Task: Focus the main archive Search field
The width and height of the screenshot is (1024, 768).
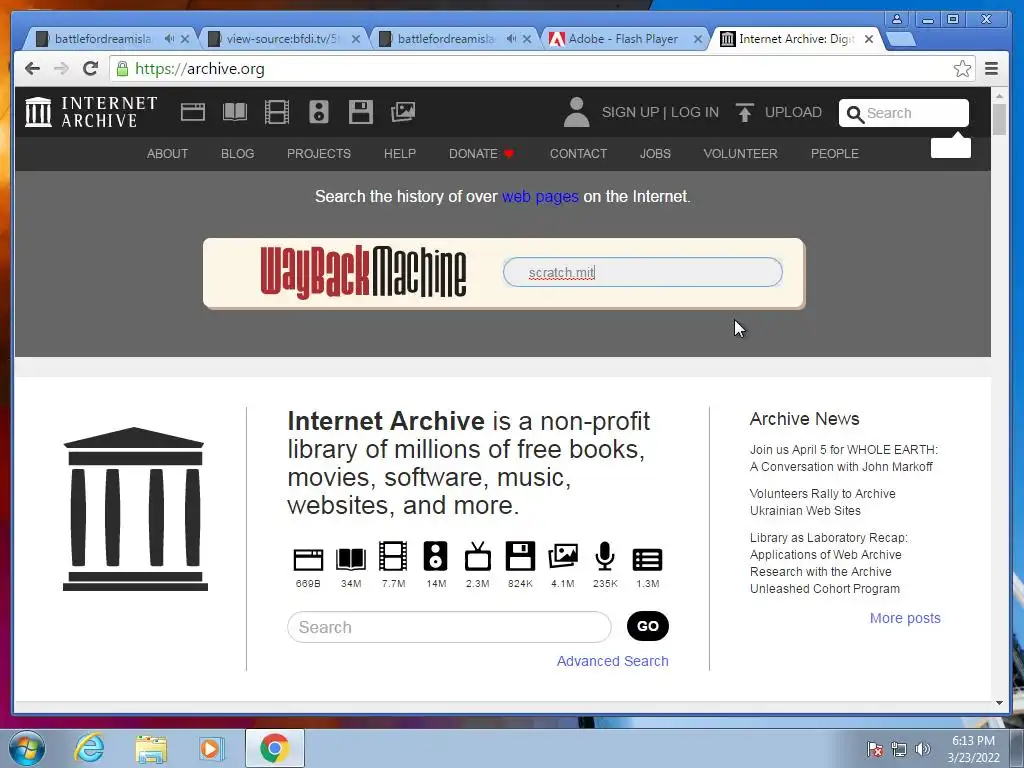Action: pos(449,627)
